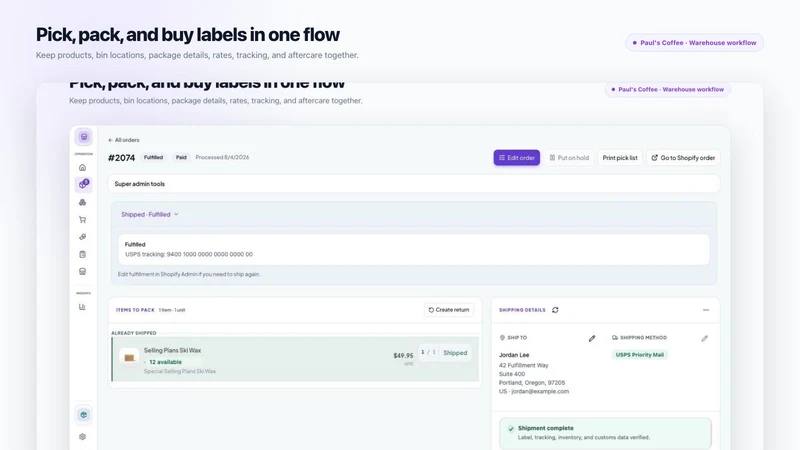This screenshot has height=450, width=800.
Task: Open the bar chart Insights icon
Action: (82, 307)
